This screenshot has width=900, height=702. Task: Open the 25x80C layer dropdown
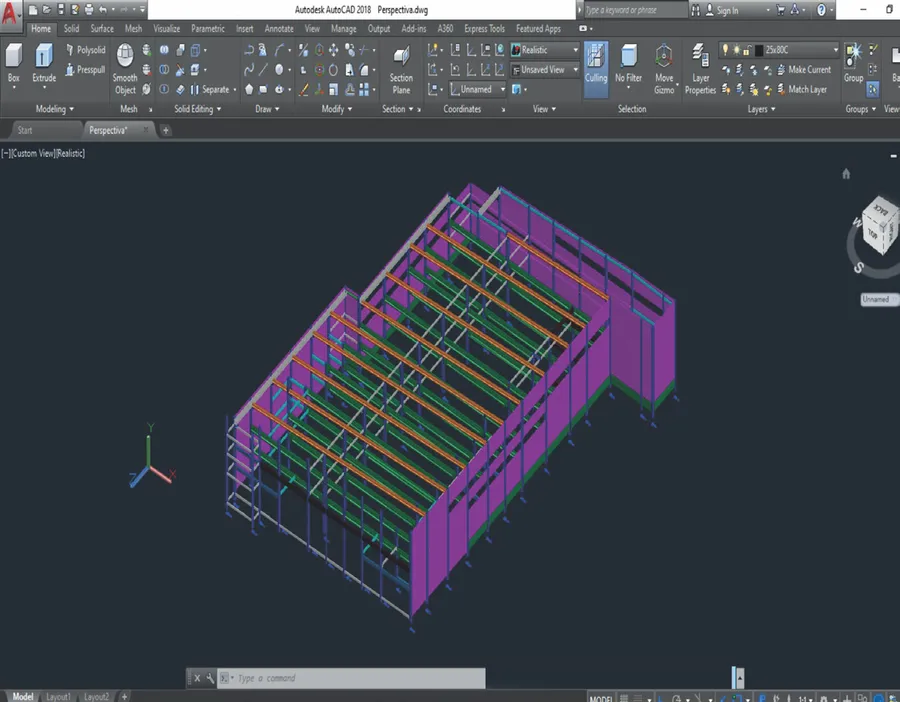point(779,50)
